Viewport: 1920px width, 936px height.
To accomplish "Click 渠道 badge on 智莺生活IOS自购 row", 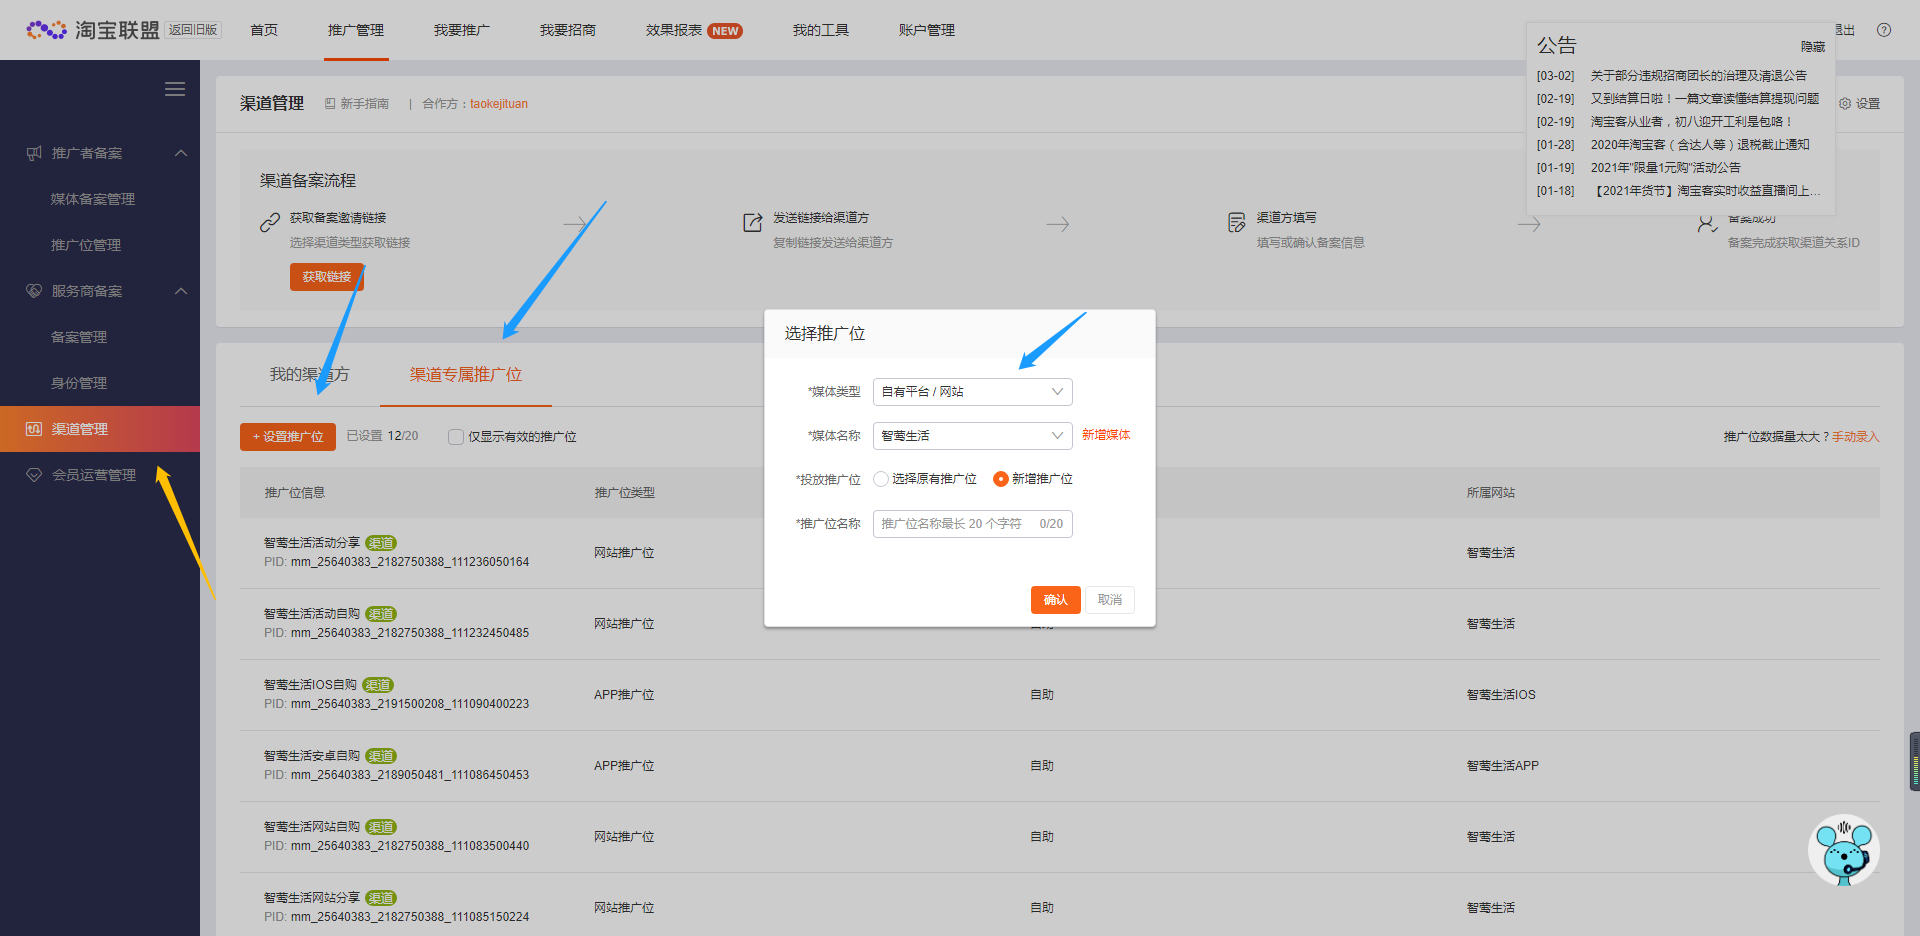I will [x=378, y=685].
